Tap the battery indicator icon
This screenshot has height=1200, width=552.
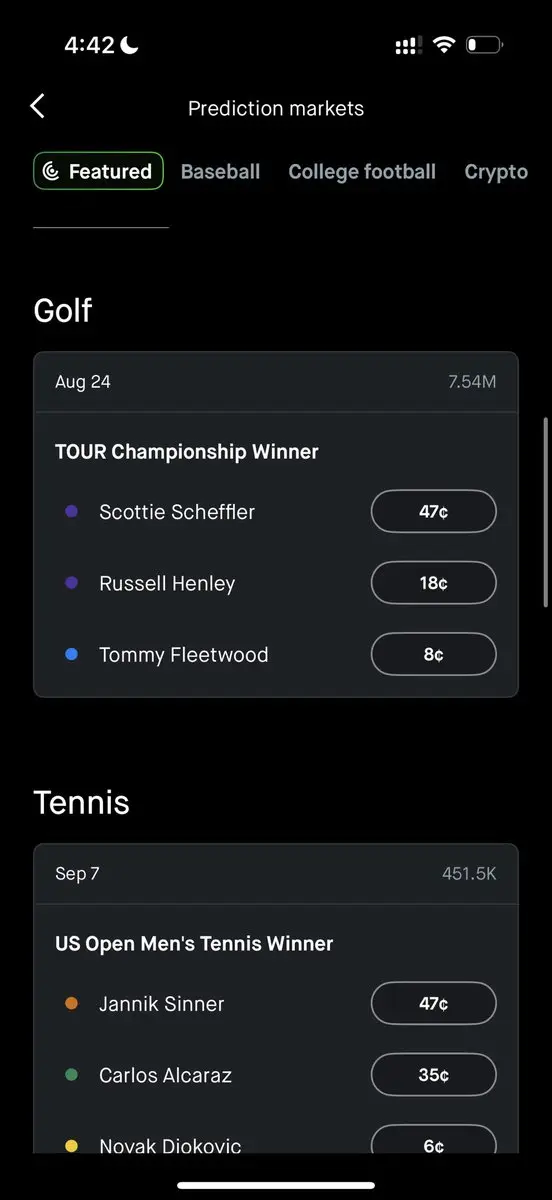pos(485,45)
